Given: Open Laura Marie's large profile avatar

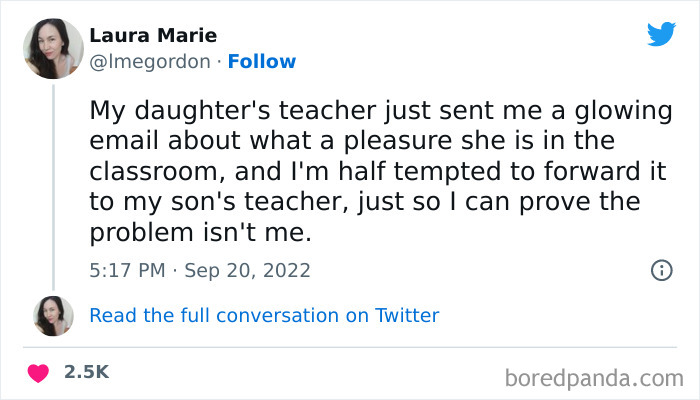Looking at the screenshot, I should click(53, 49).
